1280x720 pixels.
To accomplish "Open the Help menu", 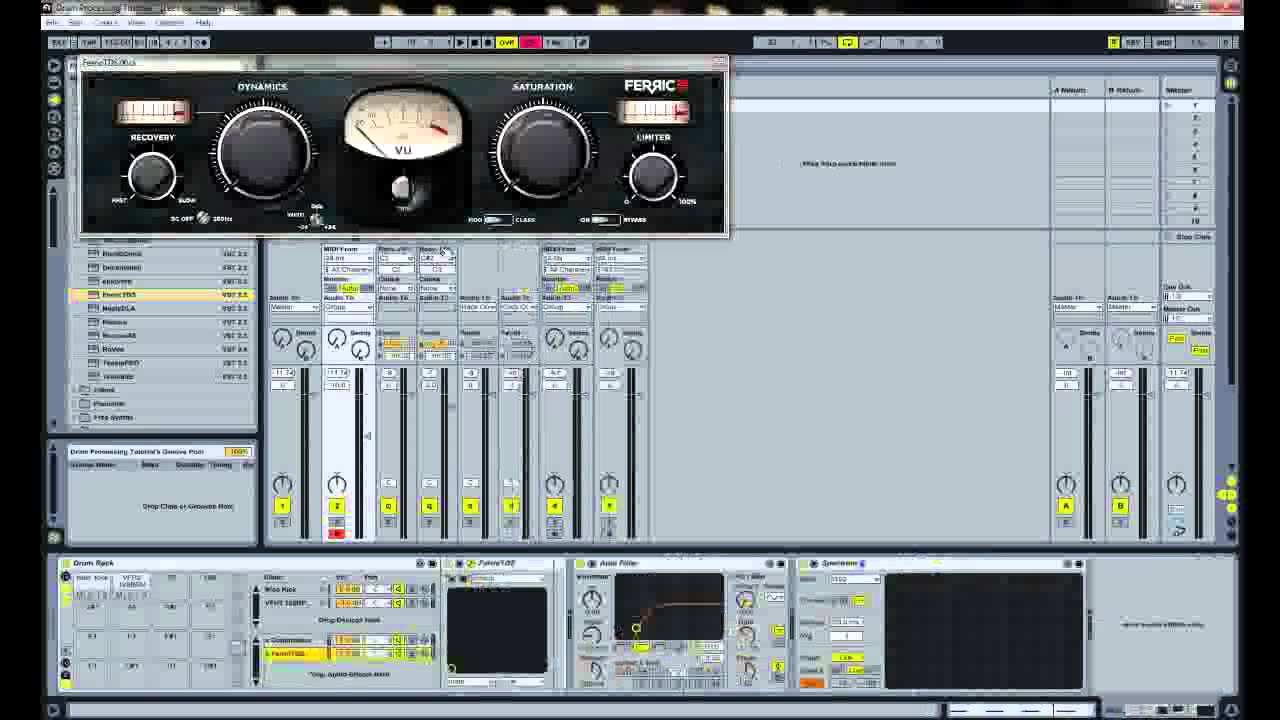I will tap(204, 22).
